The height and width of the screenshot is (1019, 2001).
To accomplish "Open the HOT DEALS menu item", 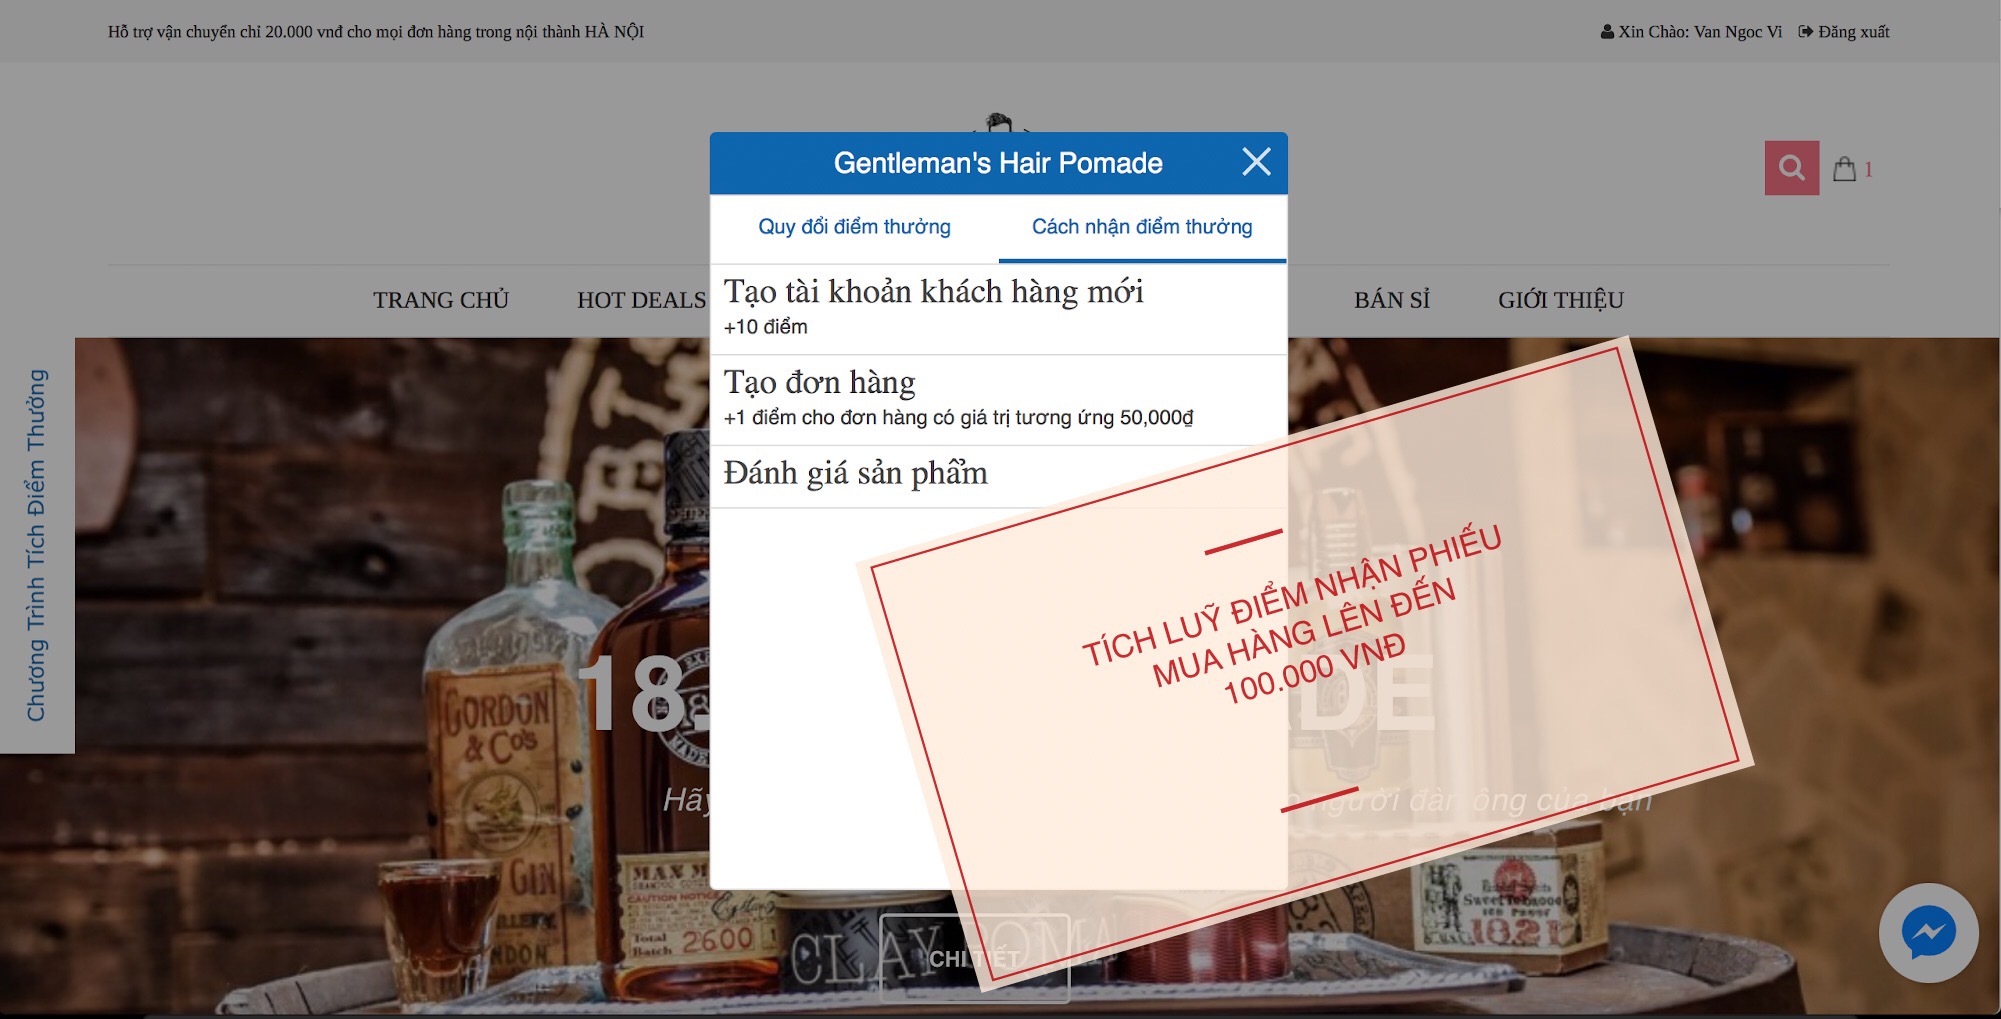I will [x=641, y=300].
